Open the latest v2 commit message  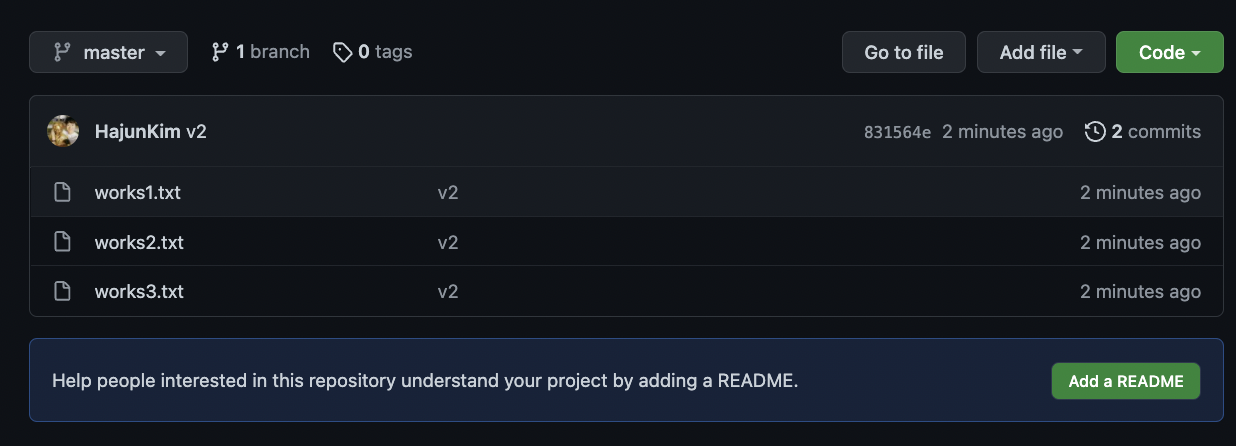pyautogui.click(x=196, y=132)
